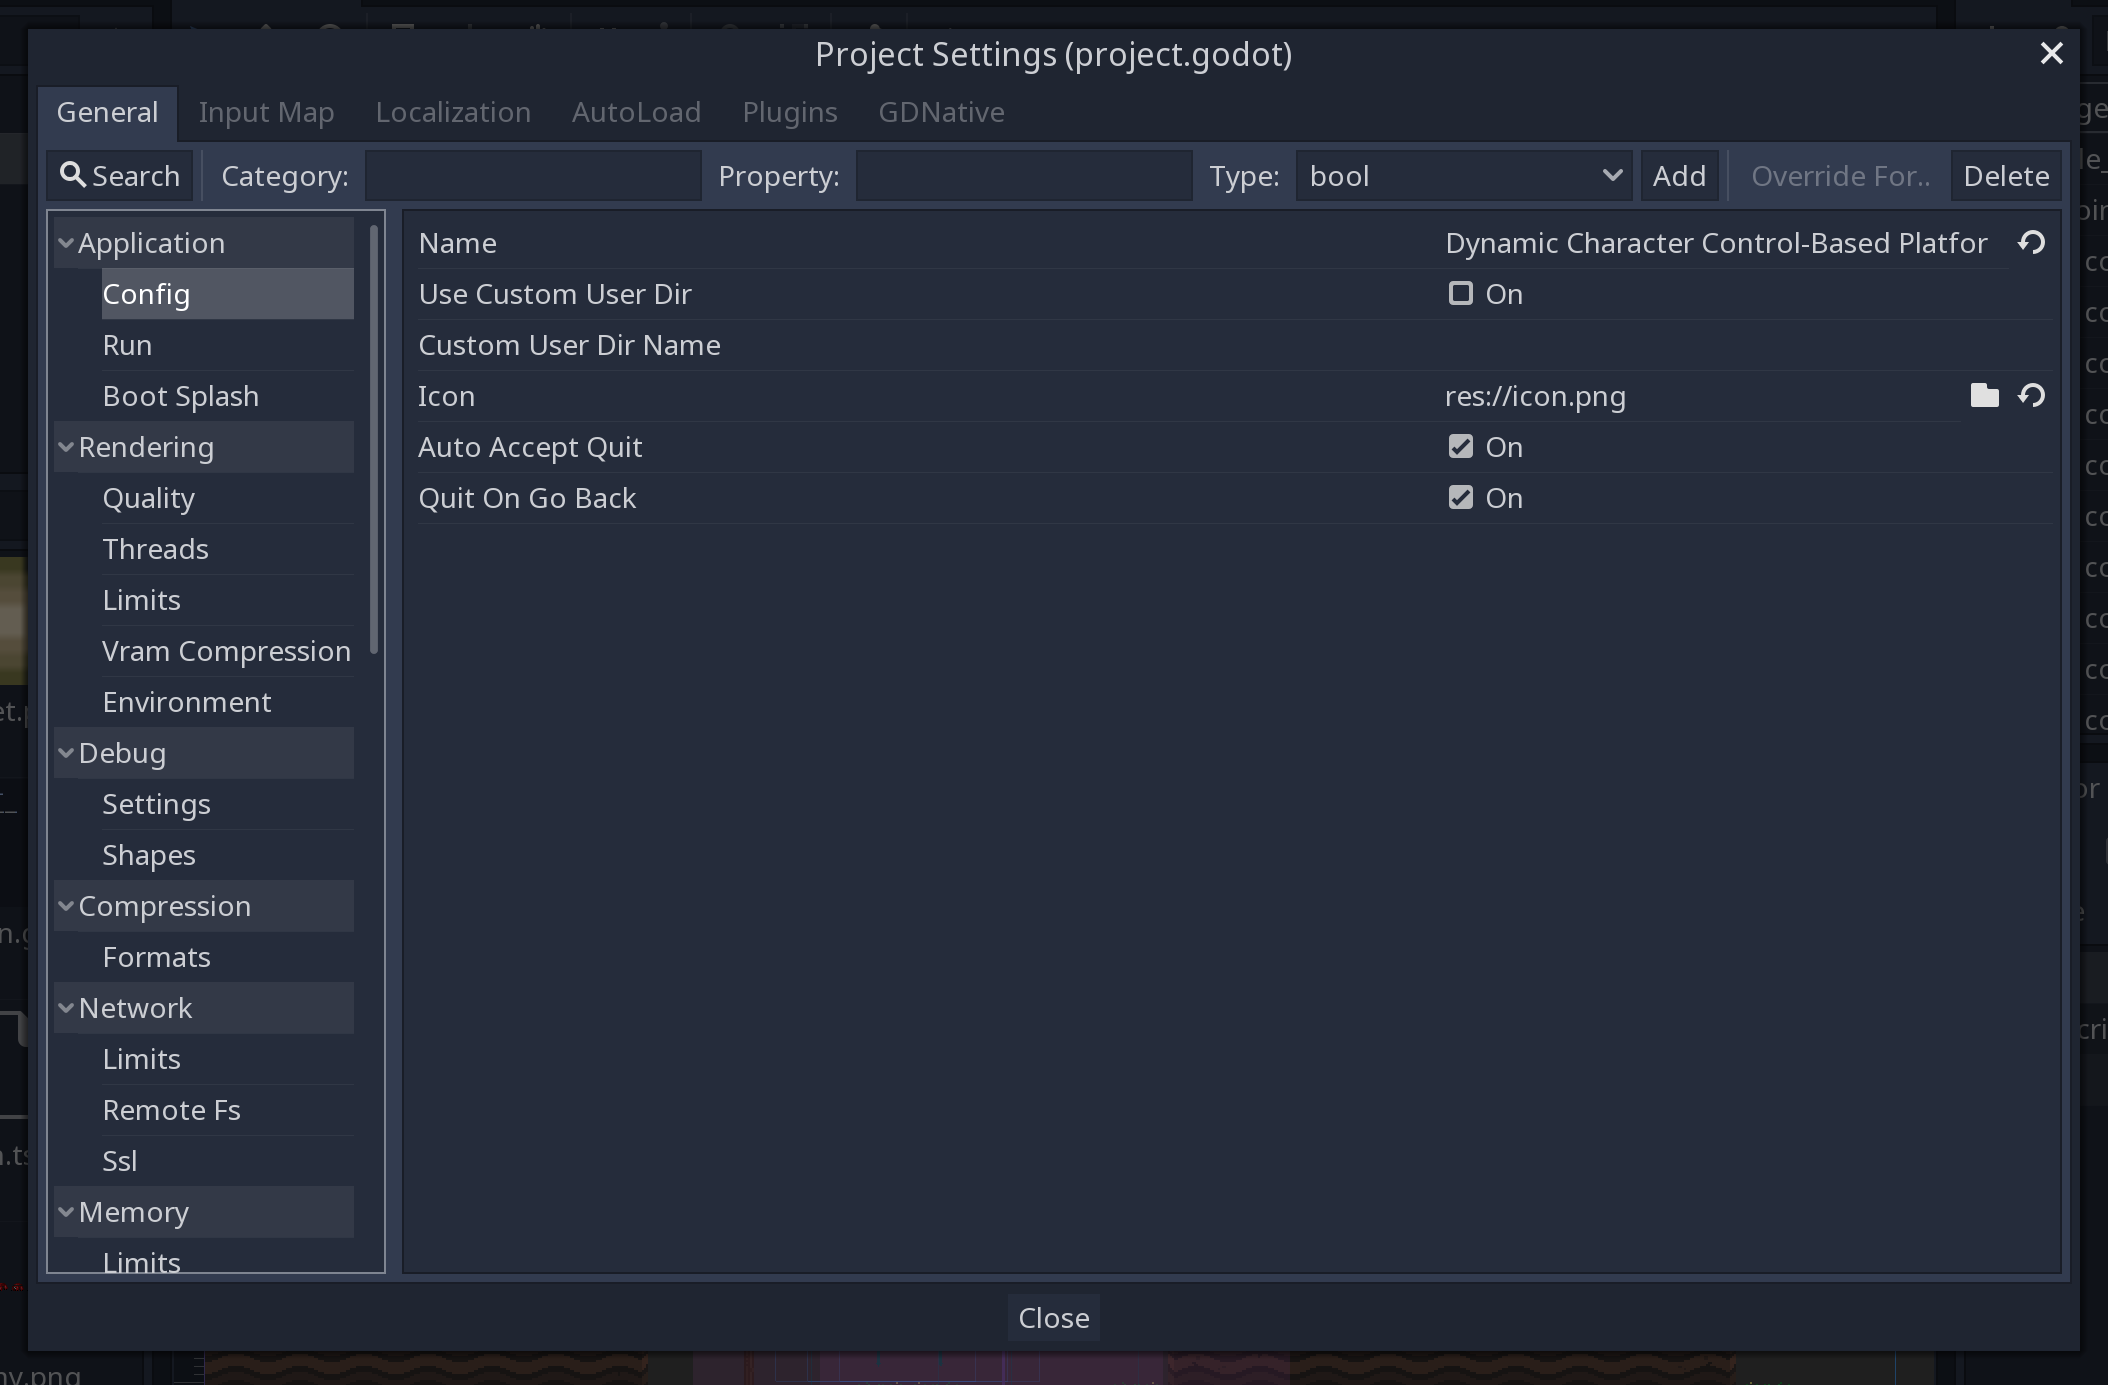Open file browser for the Icon property
The width and height of the screenshot is (2108, 1385).
pos(1983,395)
